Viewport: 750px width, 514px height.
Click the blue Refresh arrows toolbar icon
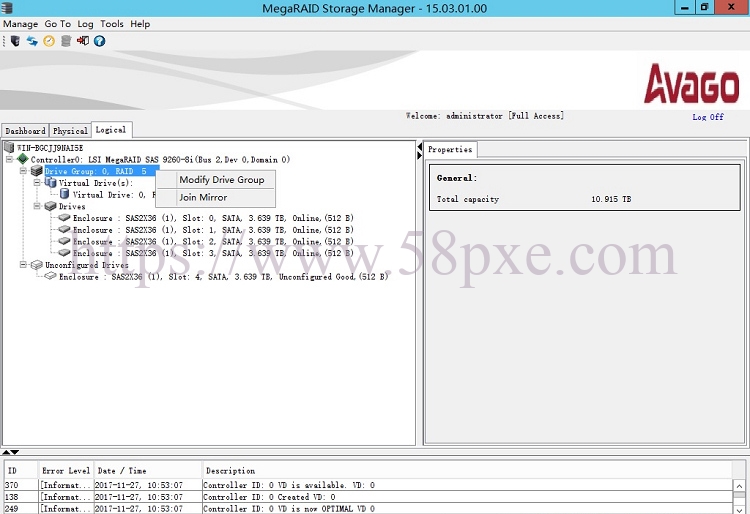click(x=32, y=41)
